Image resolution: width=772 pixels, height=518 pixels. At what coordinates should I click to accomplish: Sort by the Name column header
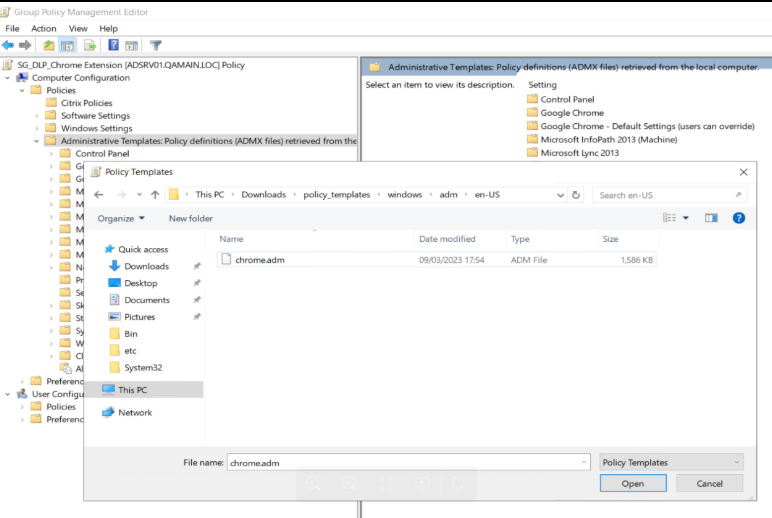pyautogui.click(x=316, y=239)
